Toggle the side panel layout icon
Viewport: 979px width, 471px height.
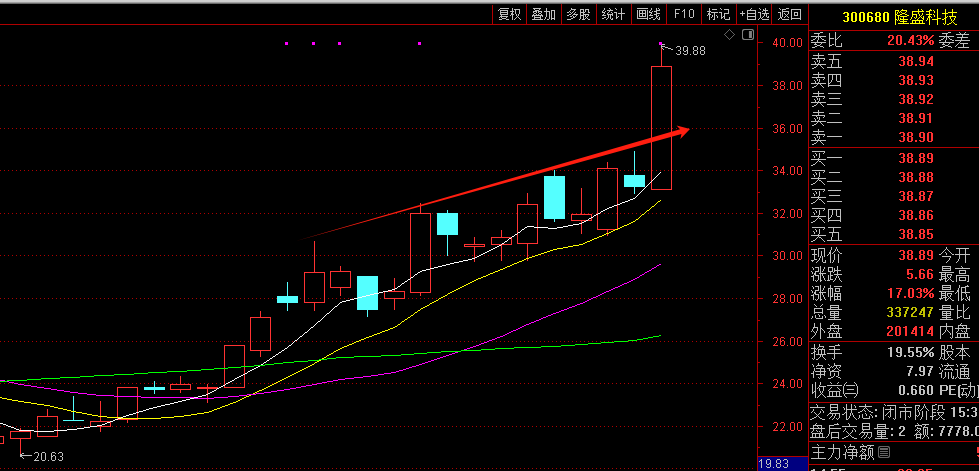point(748,35)
